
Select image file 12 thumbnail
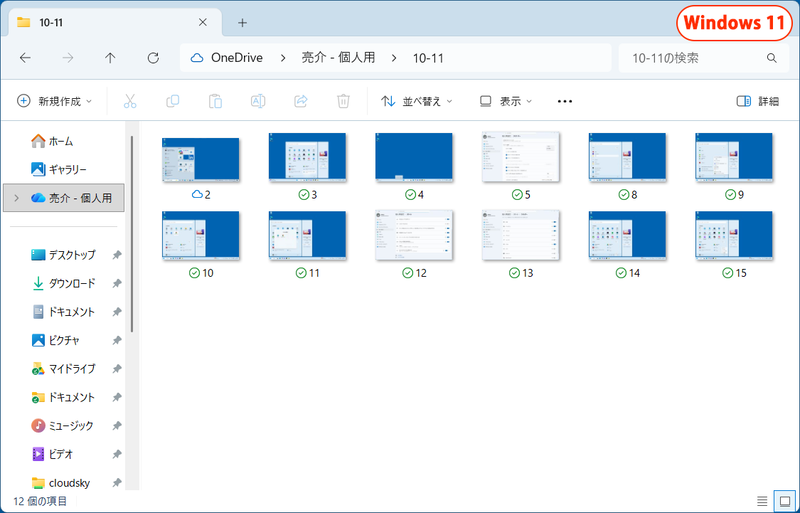pyautogui.click(x=414, y=236)
